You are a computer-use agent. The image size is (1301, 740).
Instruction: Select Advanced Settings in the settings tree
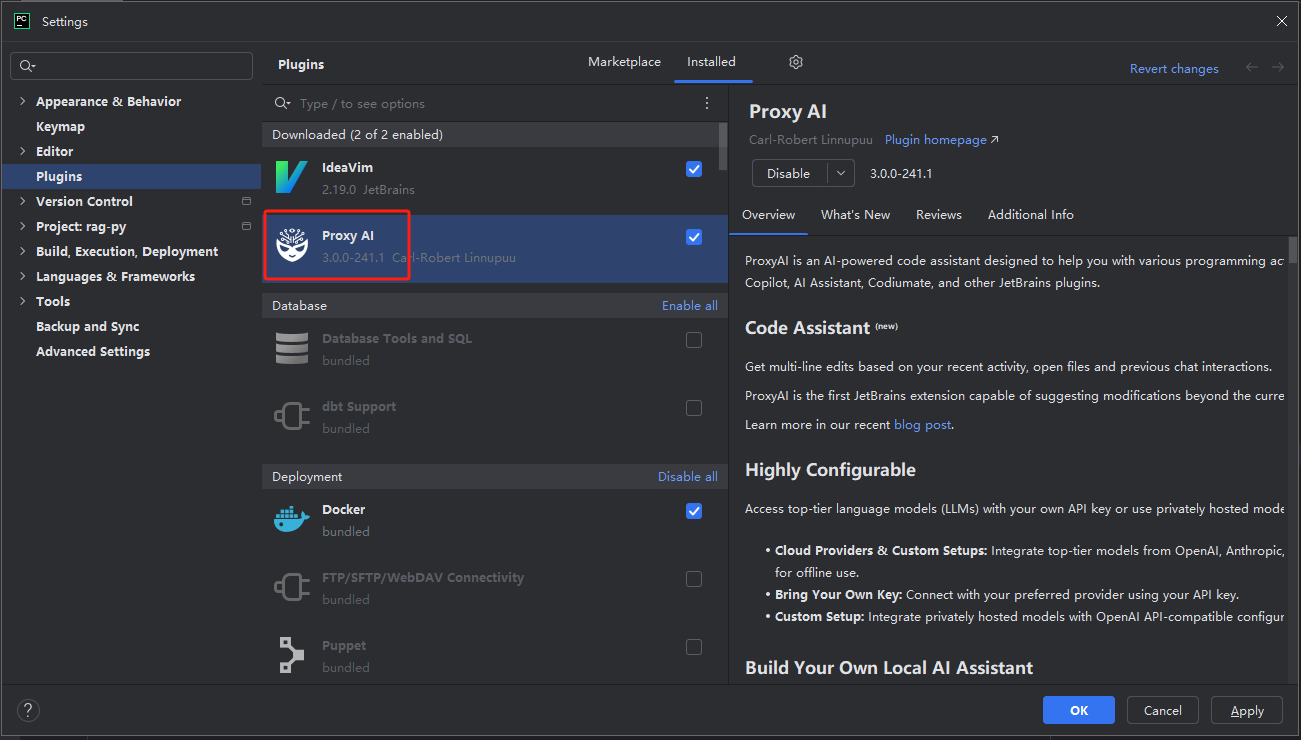pos(93,352)
